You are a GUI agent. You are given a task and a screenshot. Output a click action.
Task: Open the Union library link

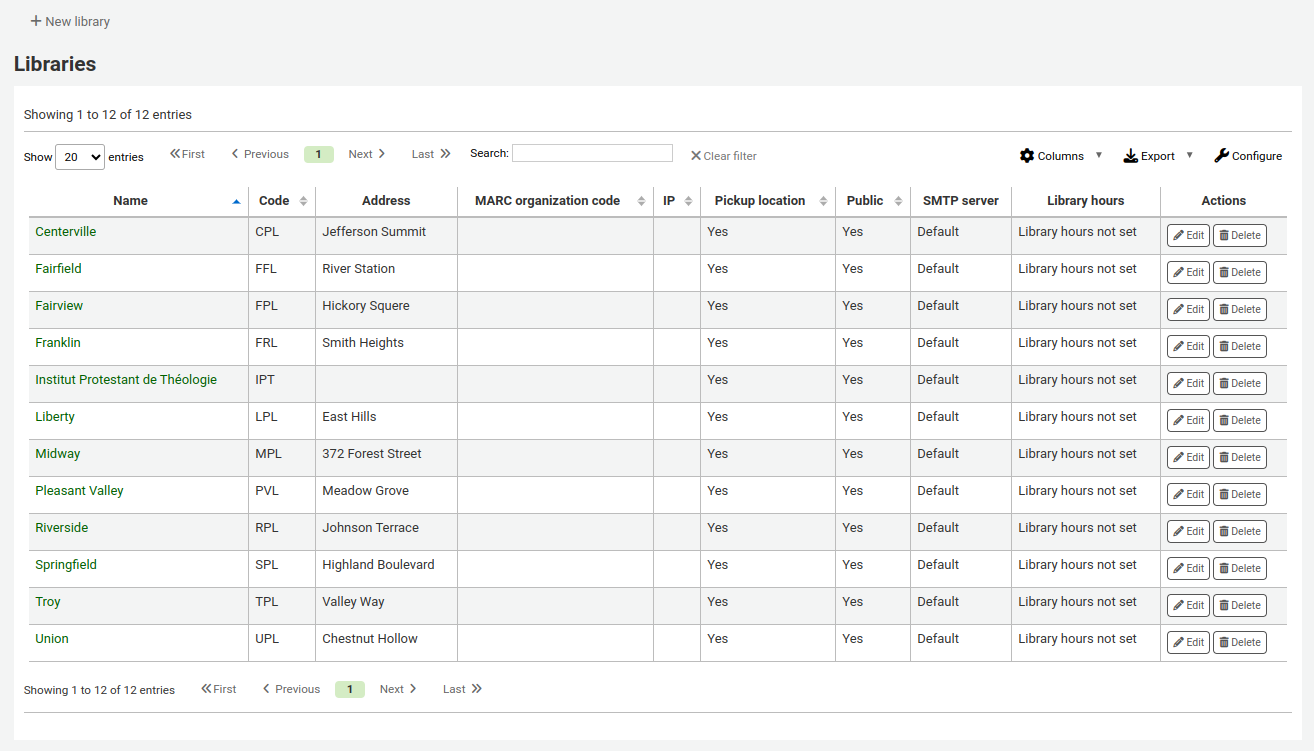point(52,639)
